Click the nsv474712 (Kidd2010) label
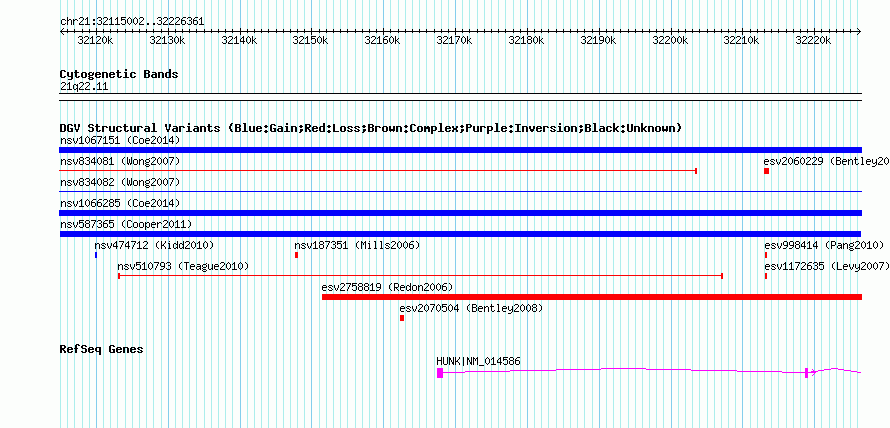Viewport: 890px width, 428px height. pos(154,246)
